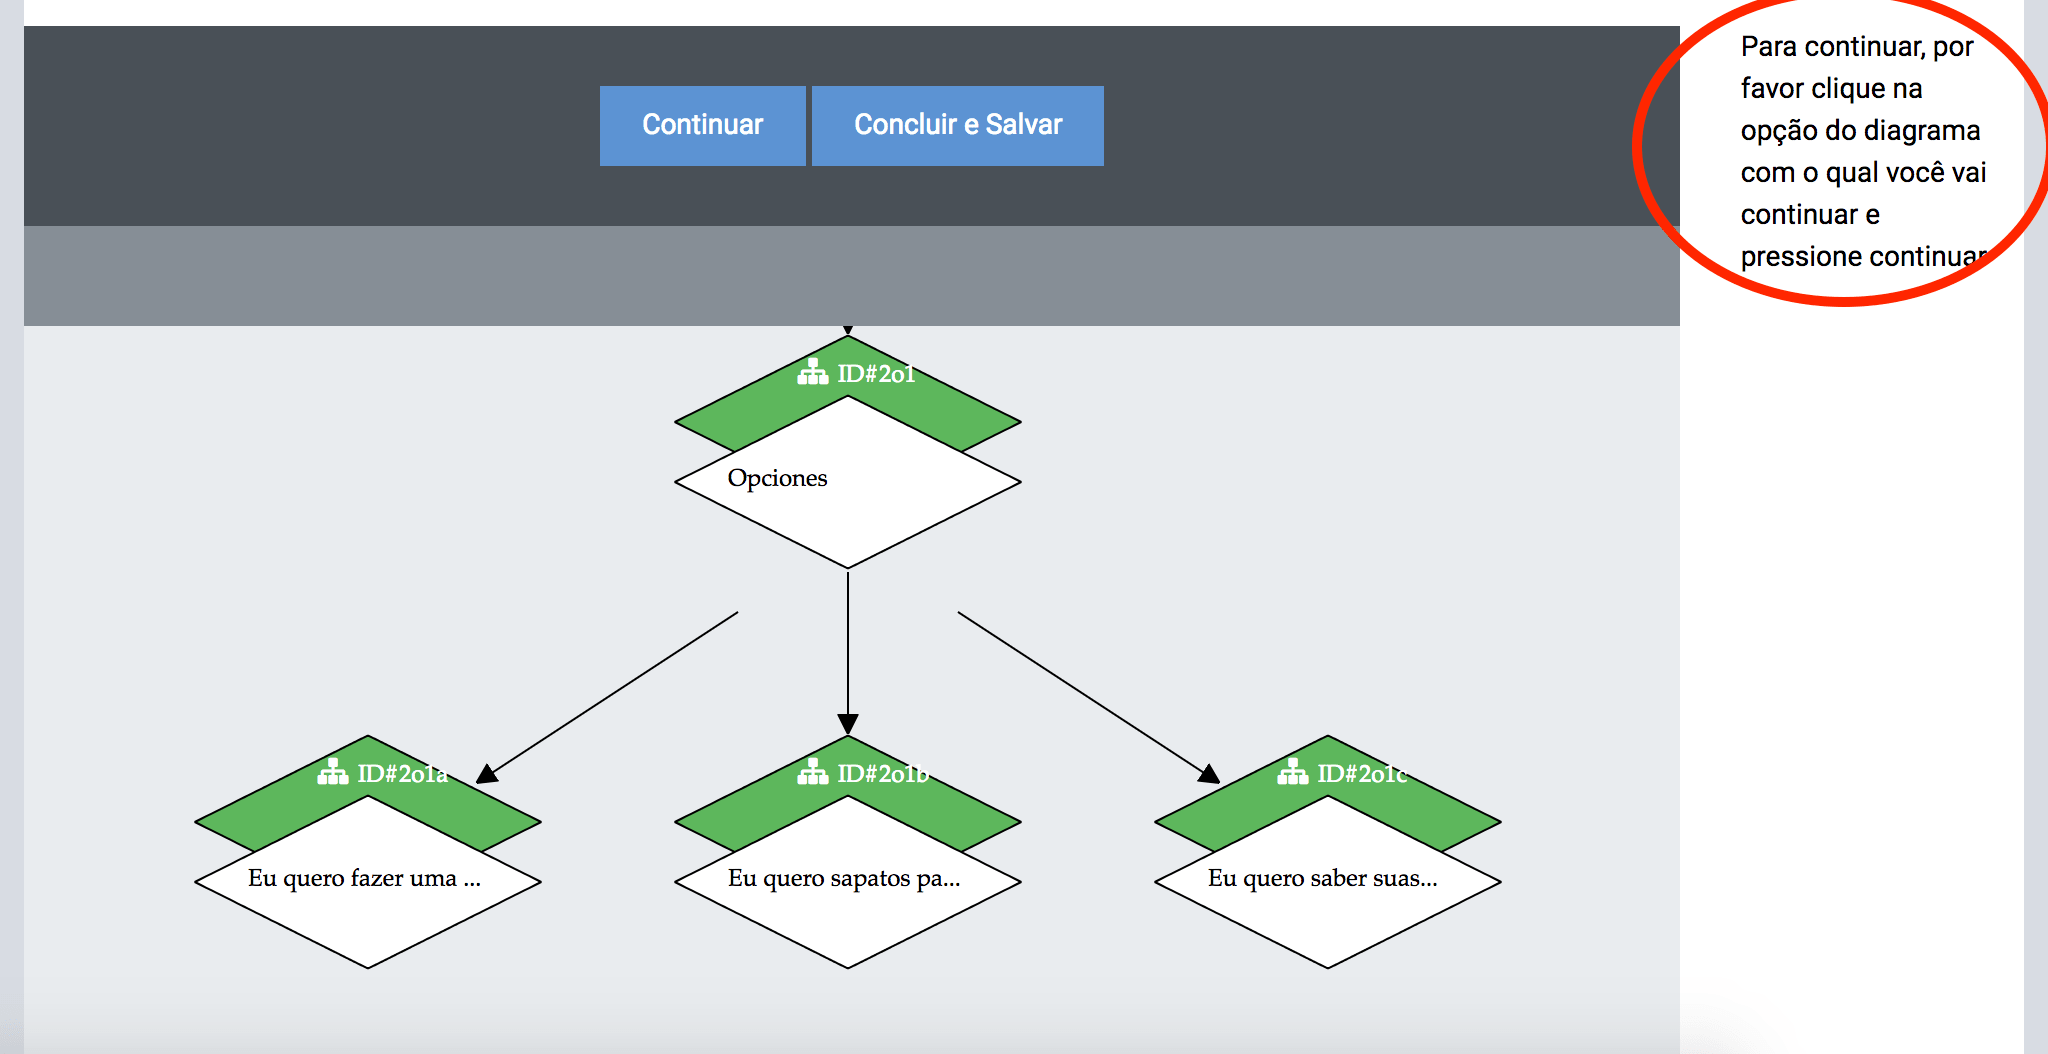Click the small arrow entering the ID#2o1 node top
This screenshot has width=2048, height=1054.
[848, 329]
